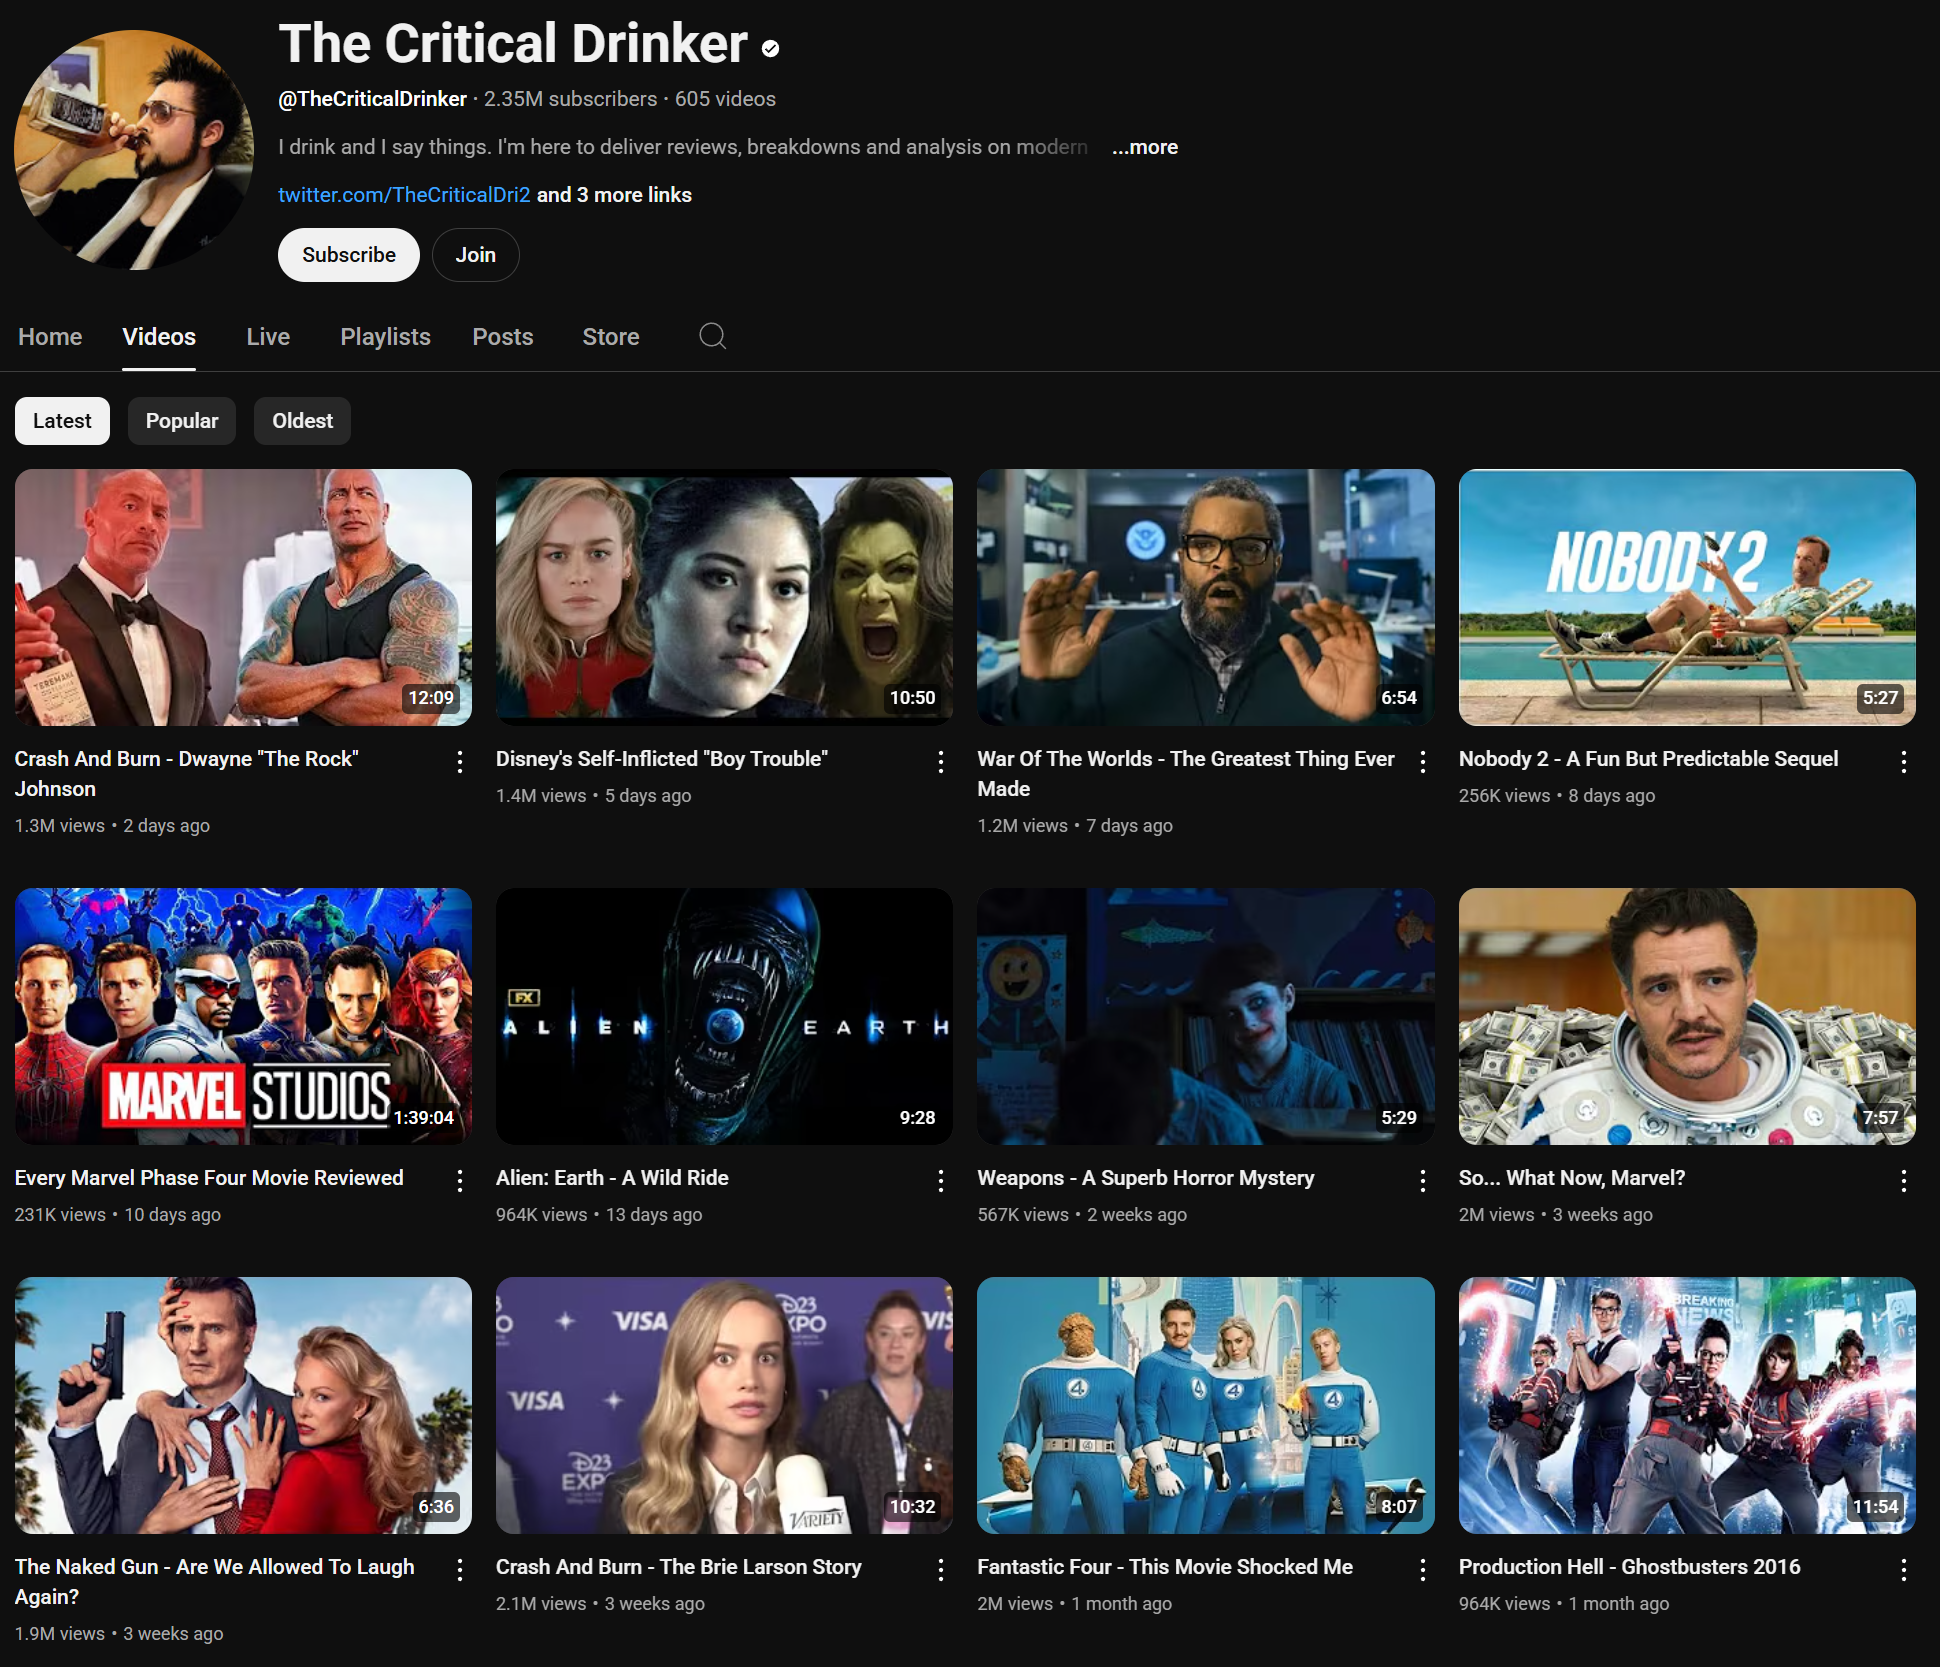The height and width of the screenshot is (1667, 1940).
Task: Switch to the Posts tab
Action: (503, 337)
